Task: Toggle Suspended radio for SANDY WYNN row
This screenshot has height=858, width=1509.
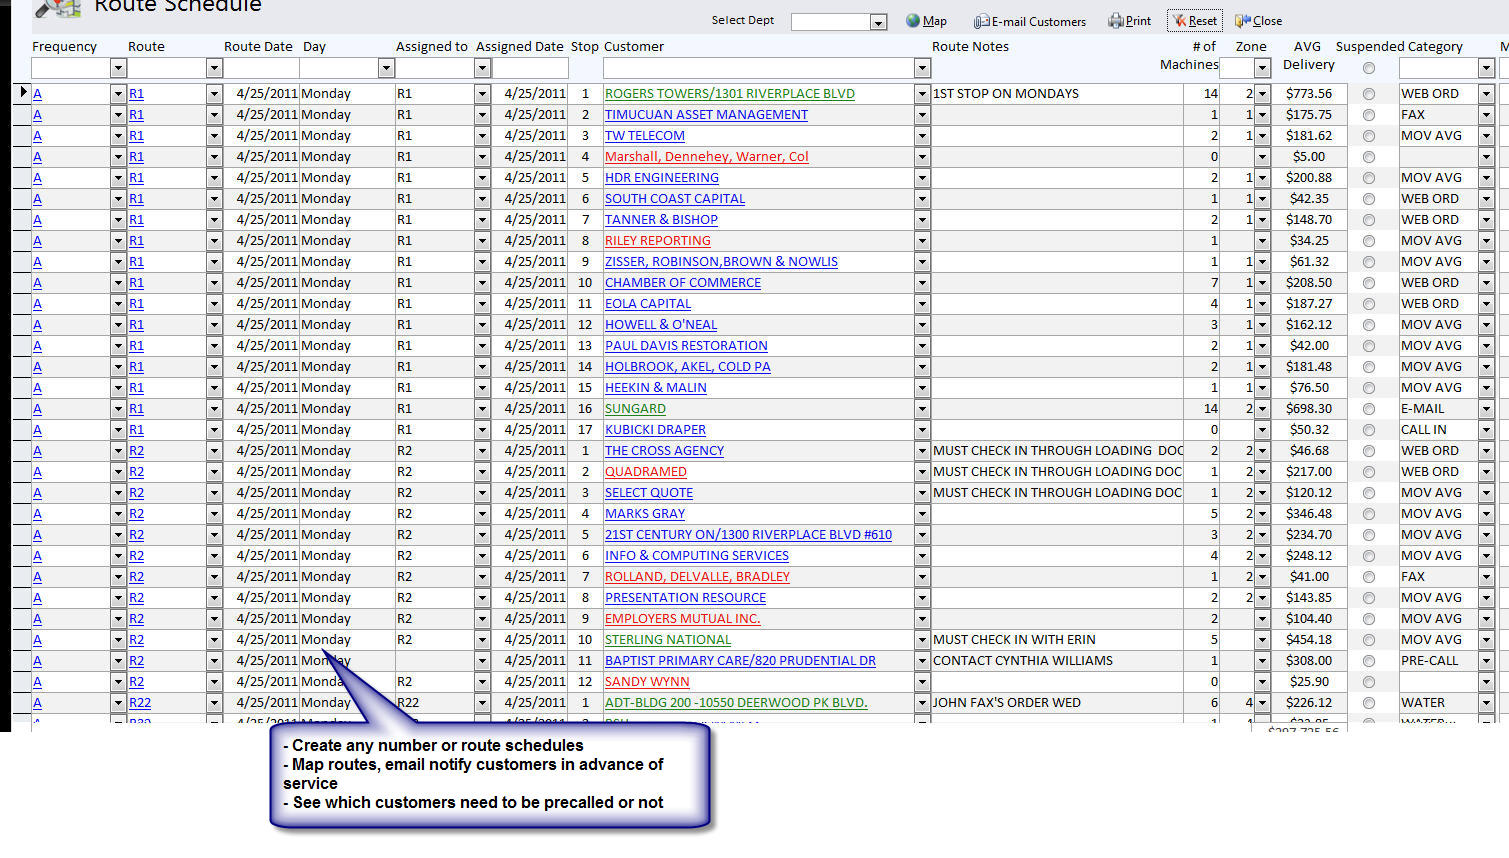Action: (x=1369, y=682)
